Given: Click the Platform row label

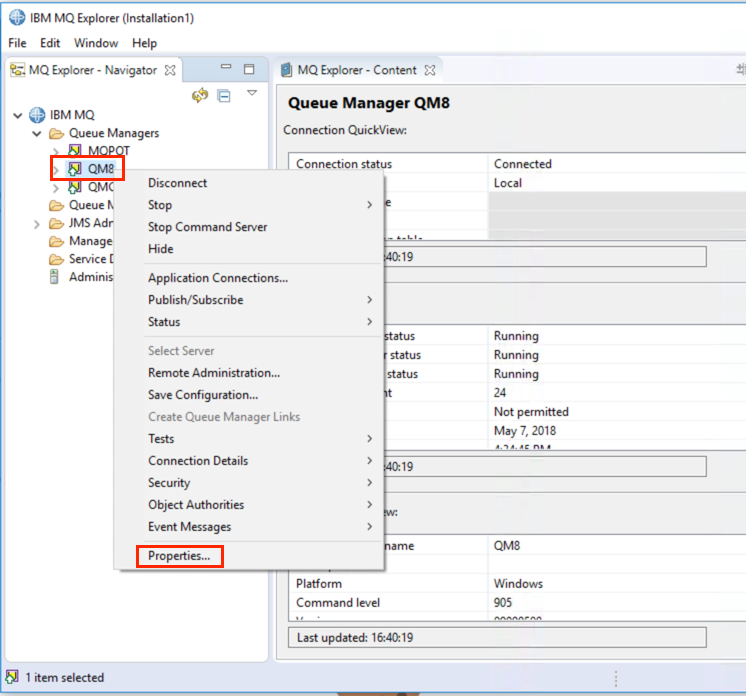Looking at the screenshot, I should [319, 584].
